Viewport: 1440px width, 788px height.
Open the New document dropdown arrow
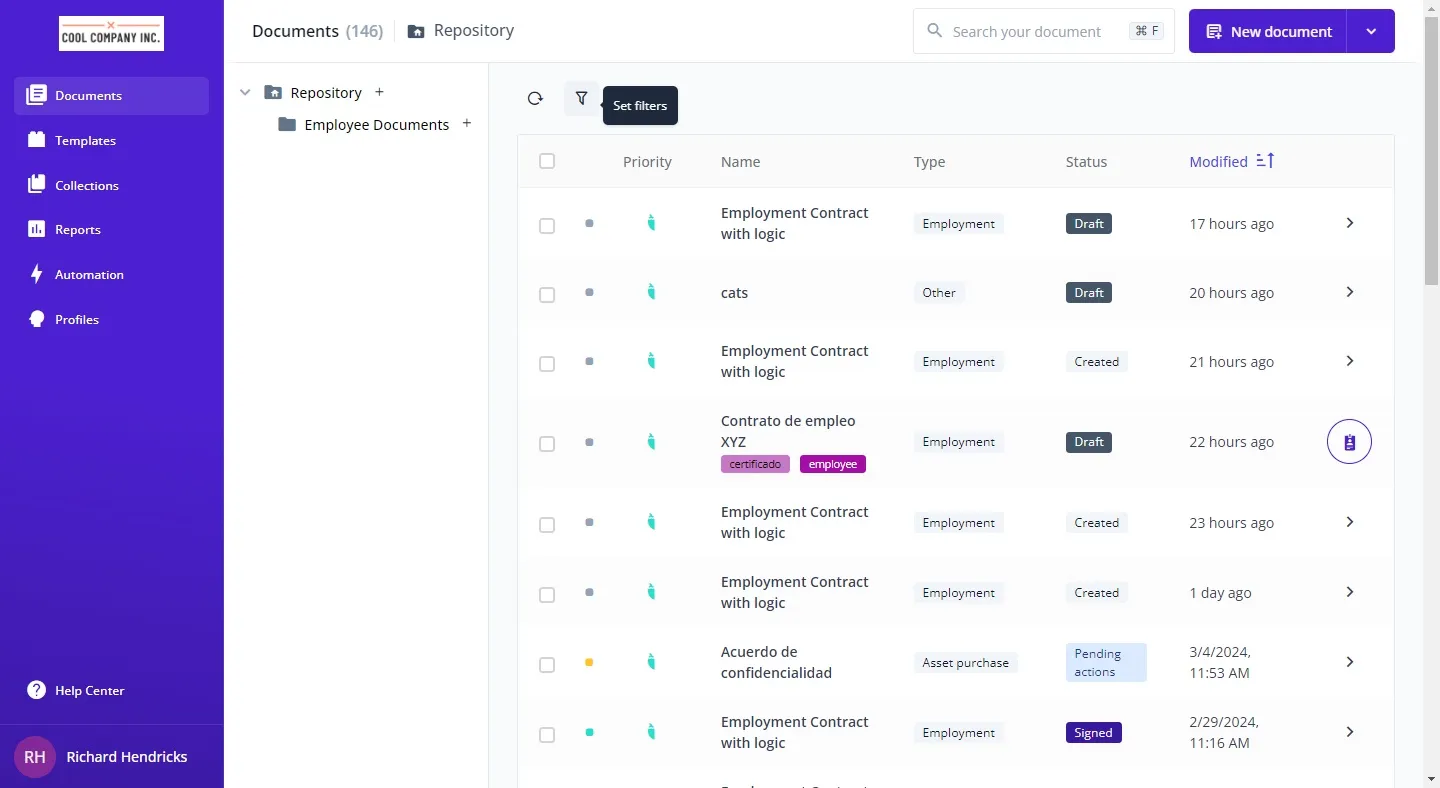1371,32
